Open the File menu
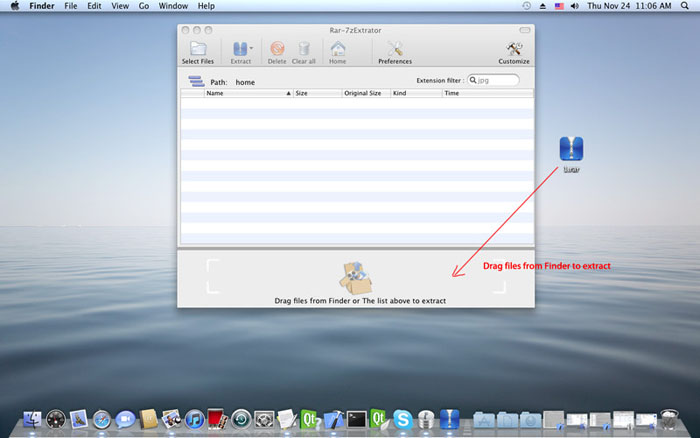 pos(70,6)
